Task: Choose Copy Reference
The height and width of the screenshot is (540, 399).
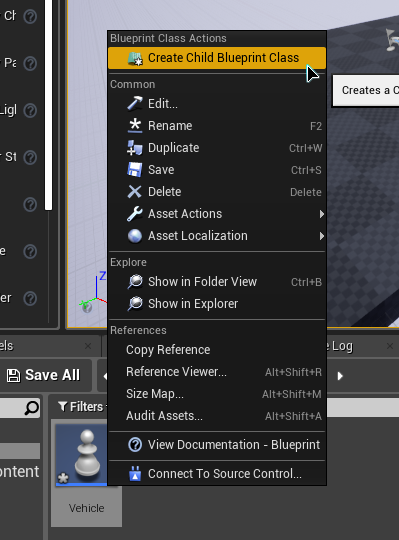Action: pyautogui.click(x=217, y=350)
